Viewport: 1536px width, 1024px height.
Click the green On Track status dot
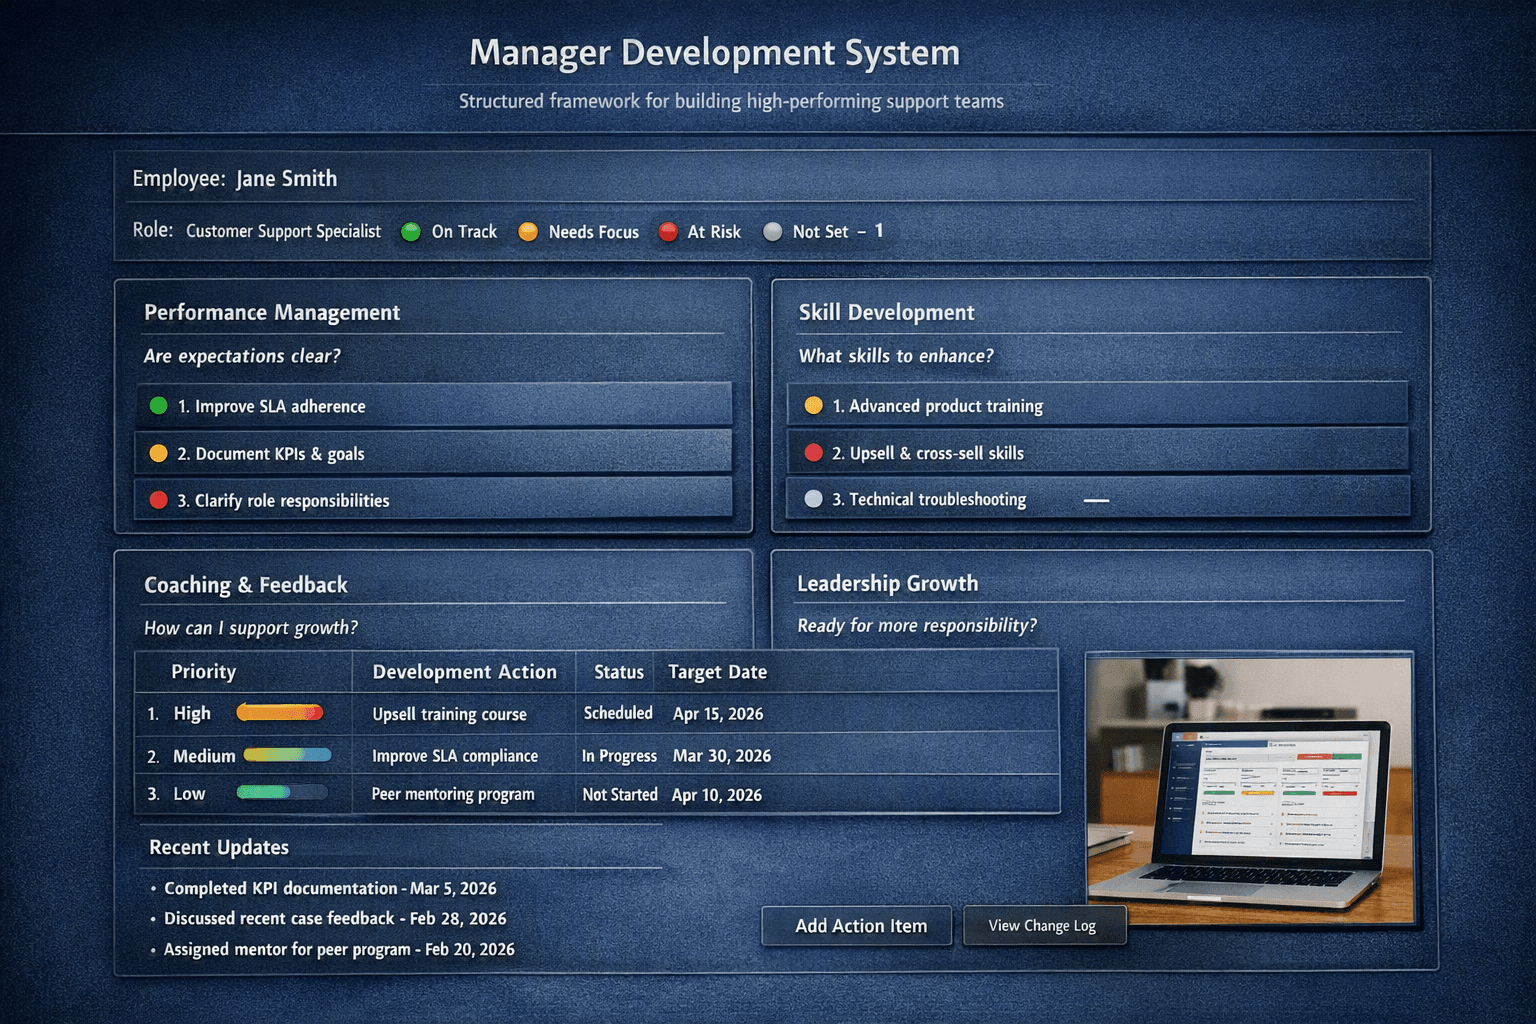[x=410, y=232]
